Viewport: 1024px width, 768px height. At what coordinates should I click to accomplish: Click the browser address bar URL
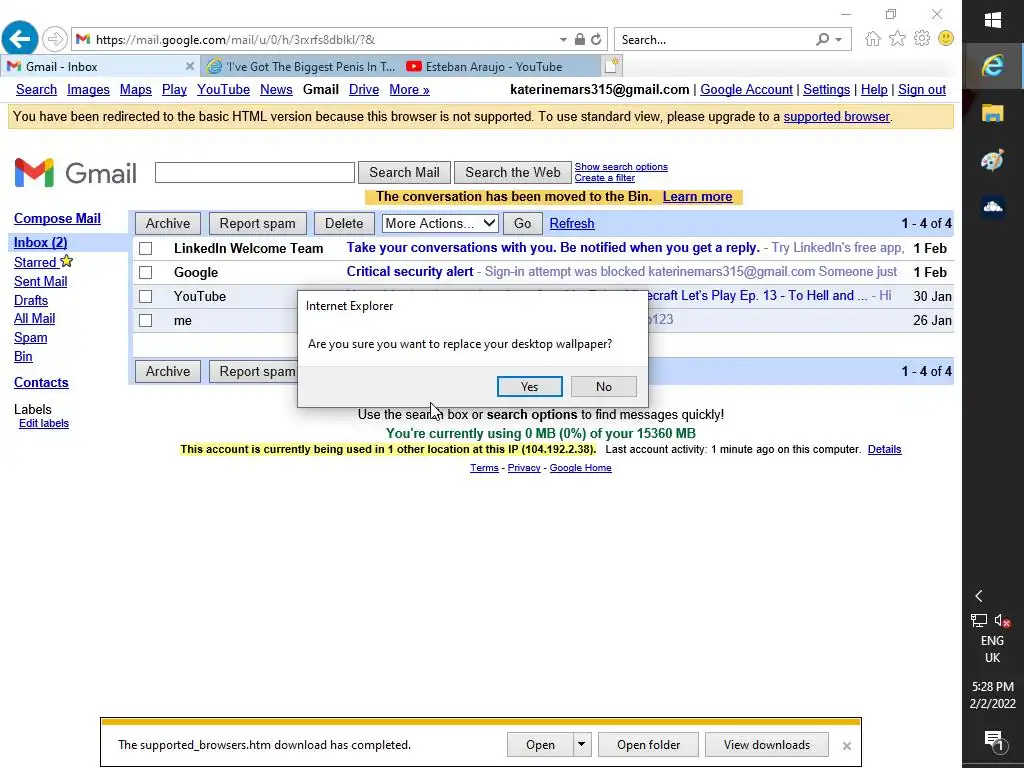point(236,40)
